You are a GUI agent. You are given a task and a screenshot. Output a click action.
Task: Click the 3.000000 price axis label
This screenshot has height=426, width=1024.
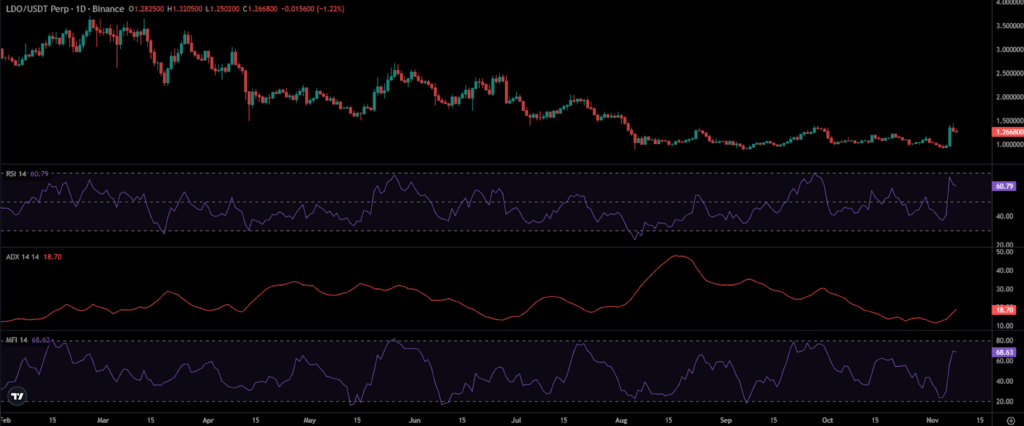click(1009, 50)
